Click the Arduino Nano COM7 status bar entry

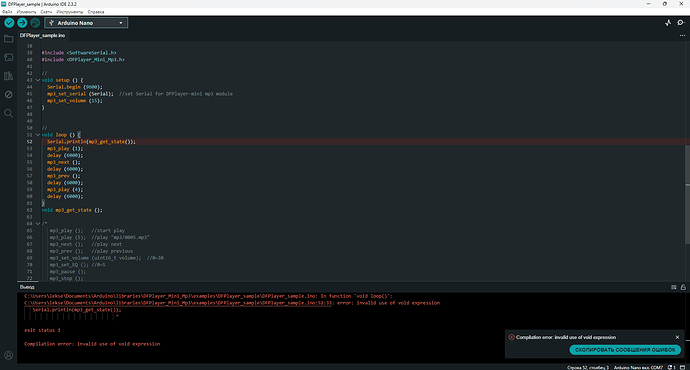[638, 367]
